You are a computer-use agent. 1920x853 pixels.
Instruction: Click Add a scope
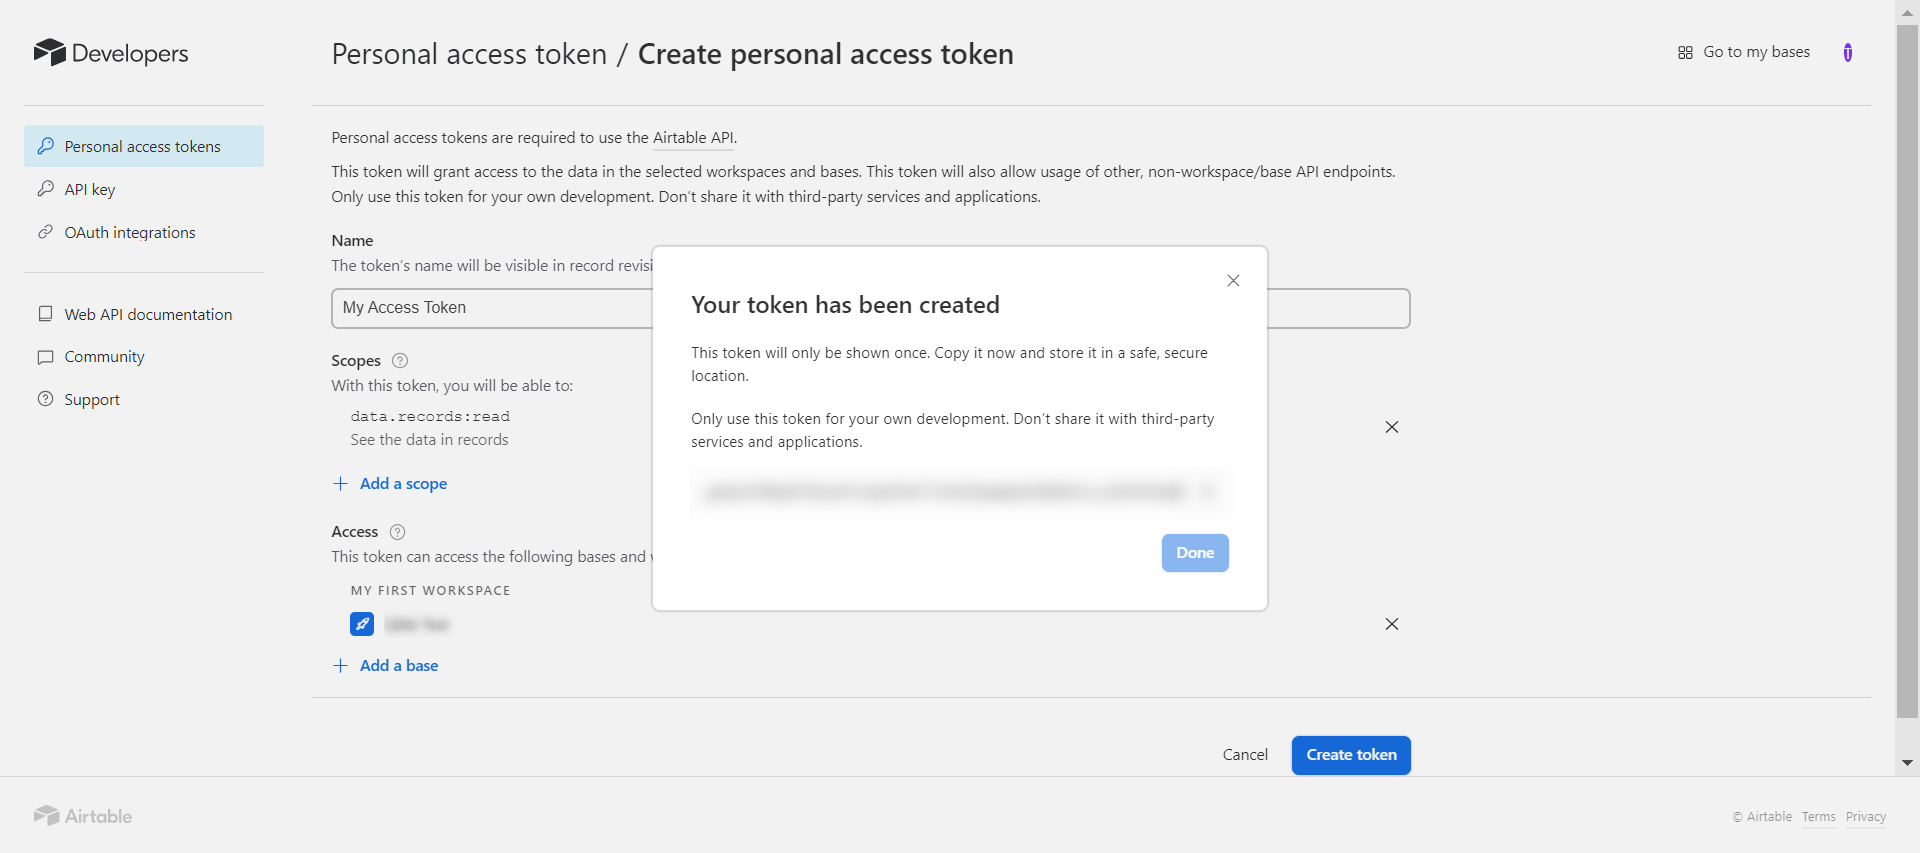(402, 484)
